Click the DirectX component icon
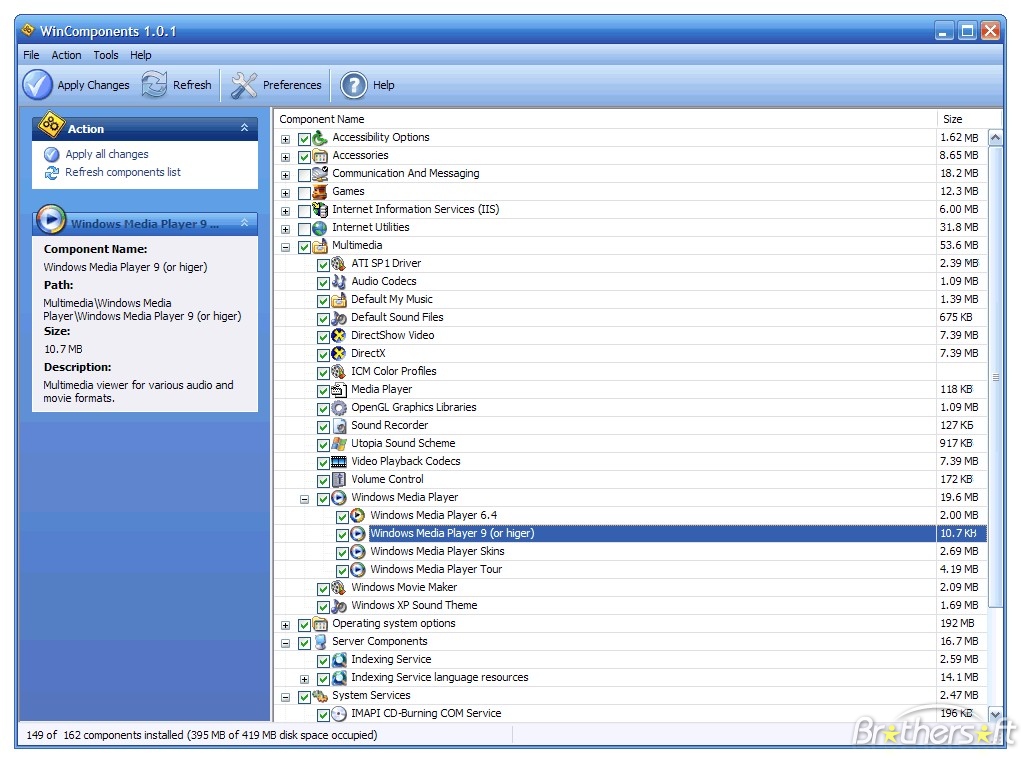1021x763 pixels. pyautogui.click(x=339, y=354)
